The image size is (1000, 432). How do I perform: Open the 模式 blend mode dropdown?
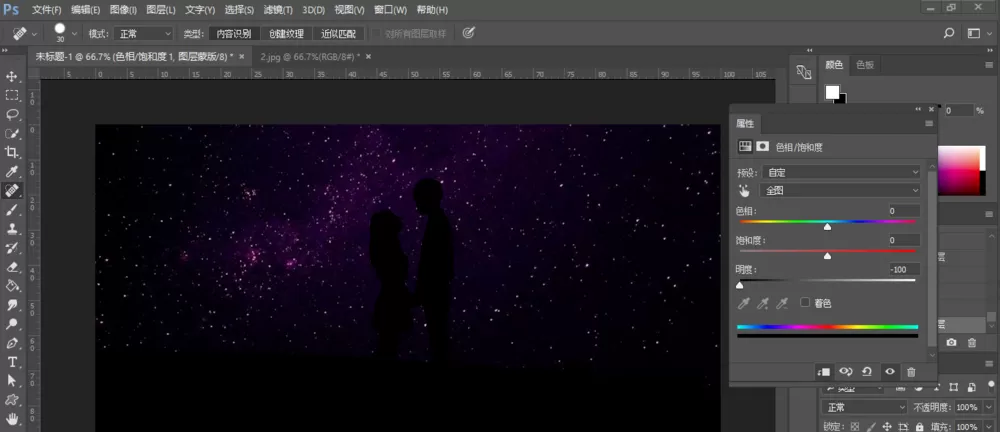(143, 34)
